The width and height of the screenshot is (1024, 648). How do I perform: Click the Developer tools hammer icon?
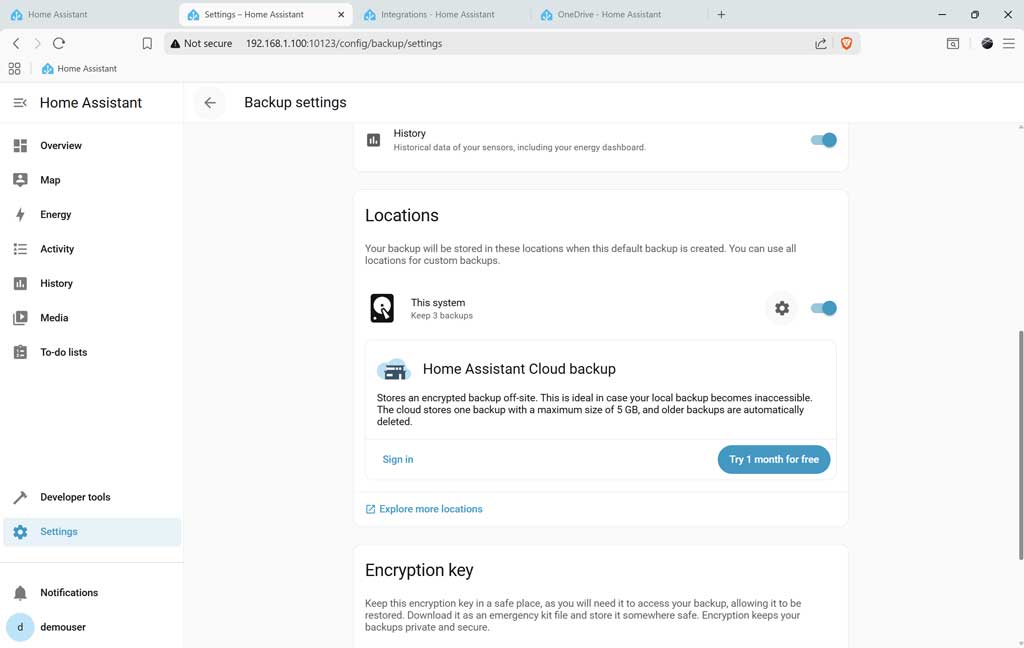point(20,497)
